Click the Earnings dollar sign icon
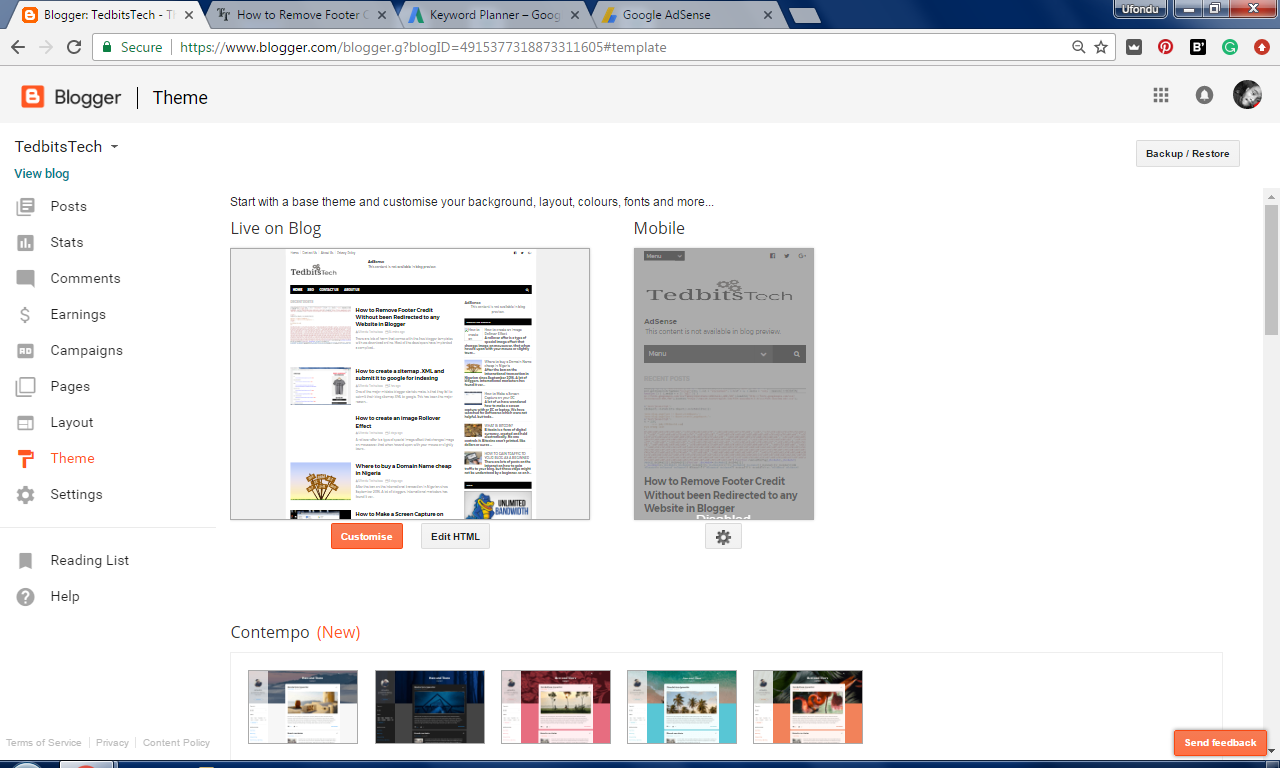Image resolution: width=1280 pixels, height=768 pixels. click(26, 314)
